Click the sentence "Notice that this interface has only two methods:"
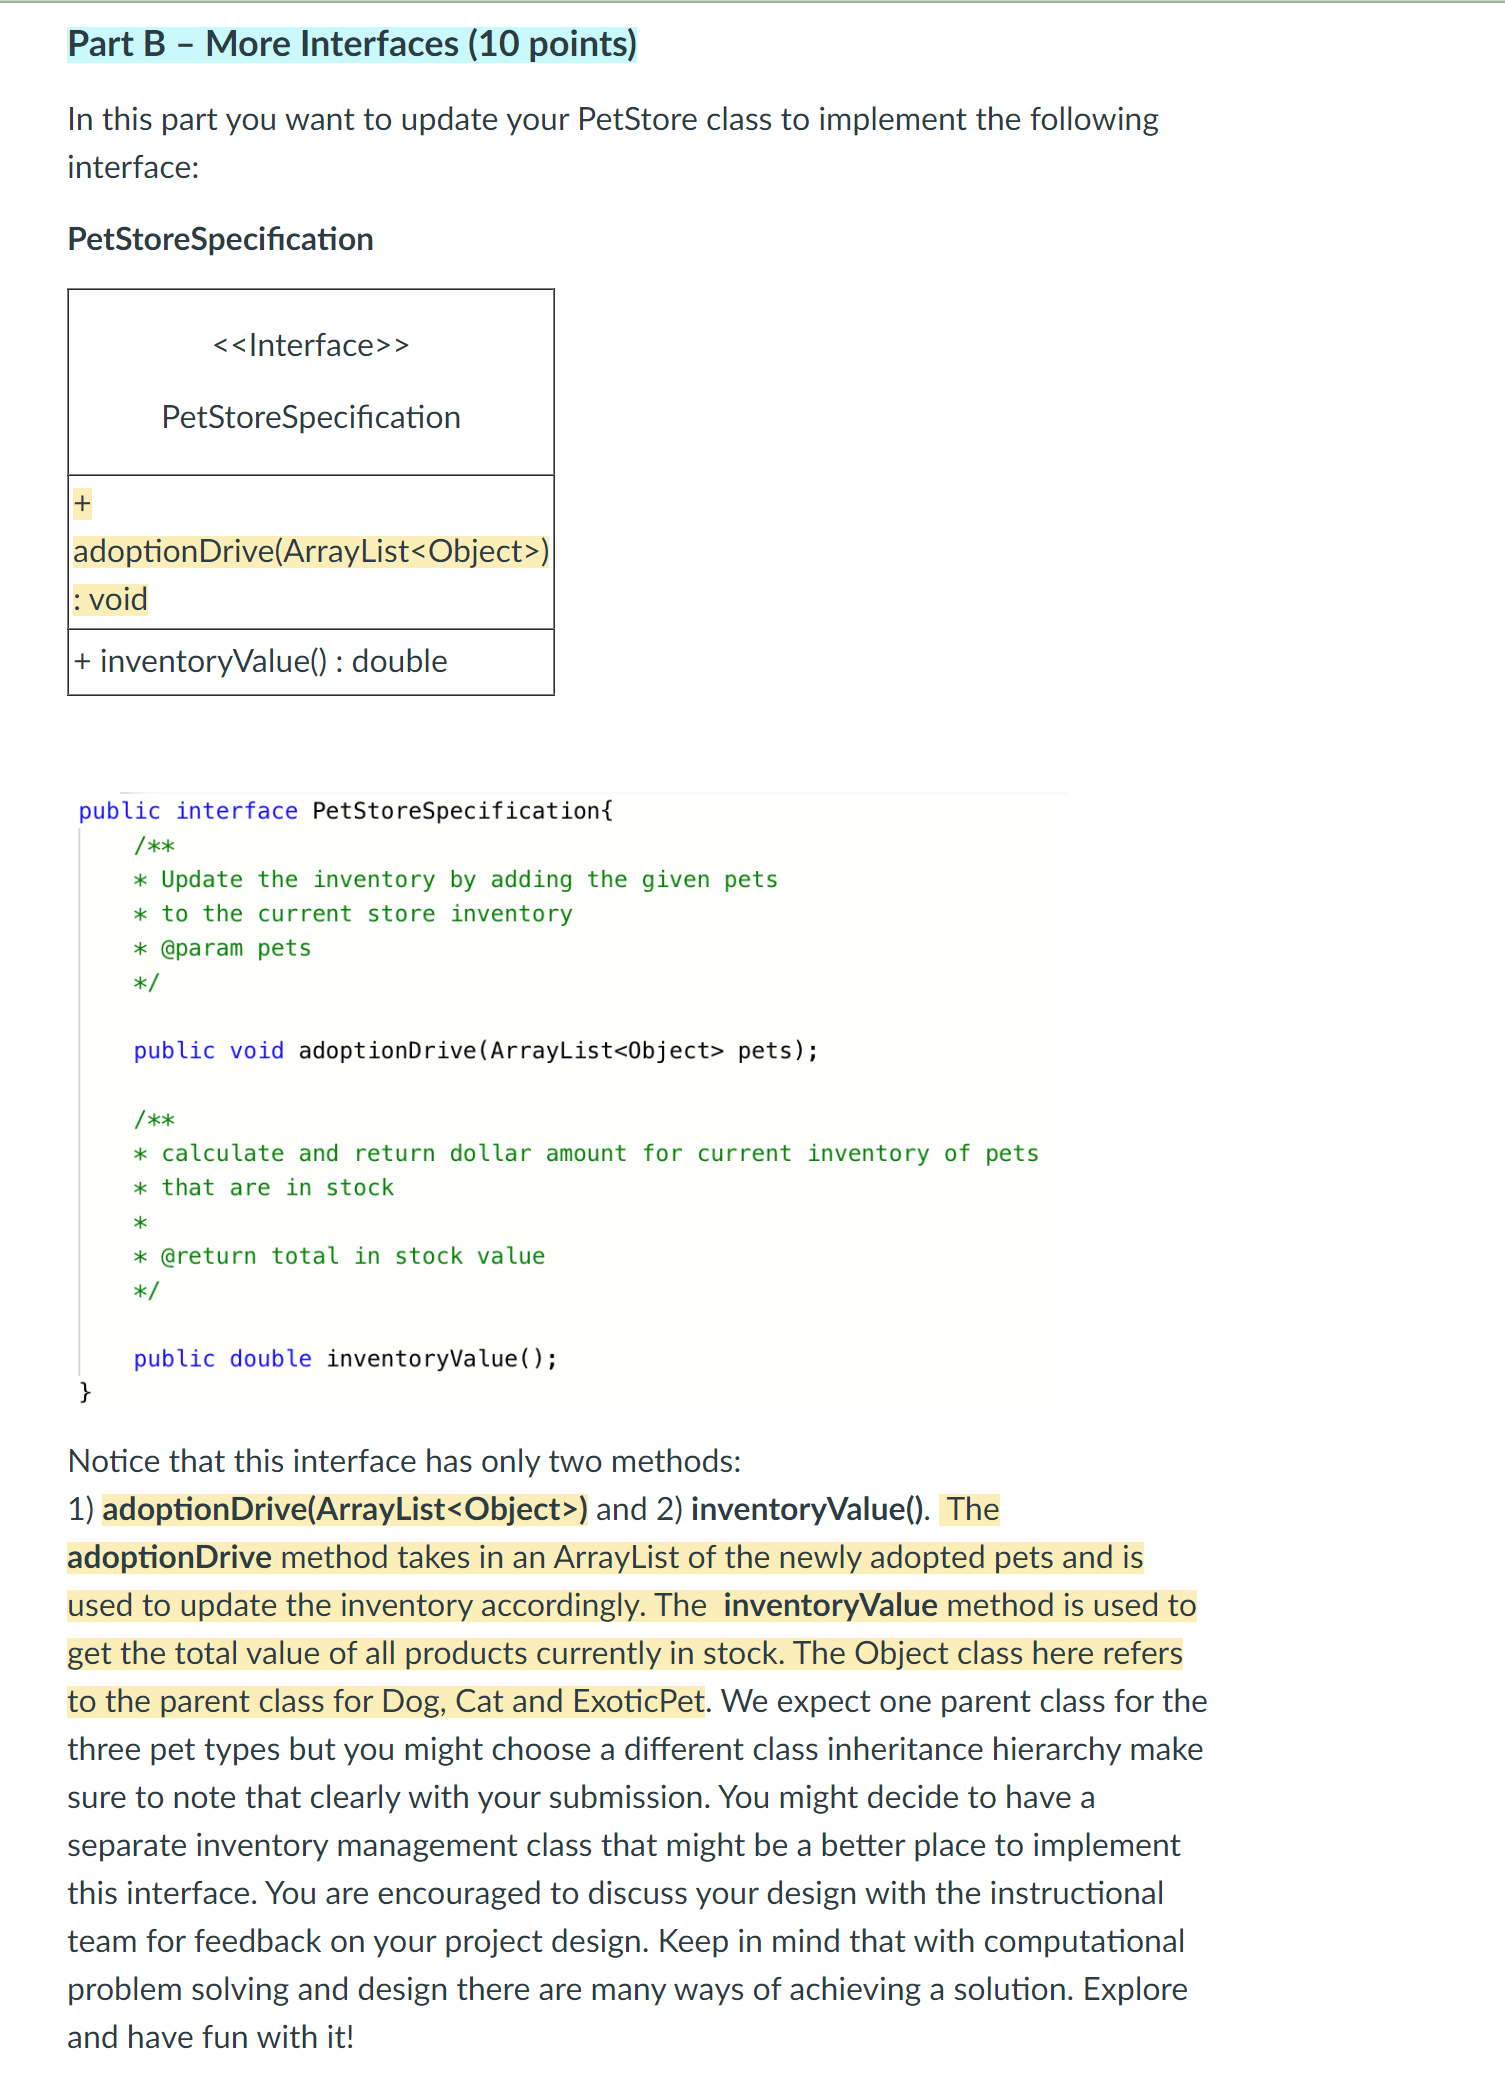The width and height of the screenshot is (1505, 2086). [x=405, y=1461]
